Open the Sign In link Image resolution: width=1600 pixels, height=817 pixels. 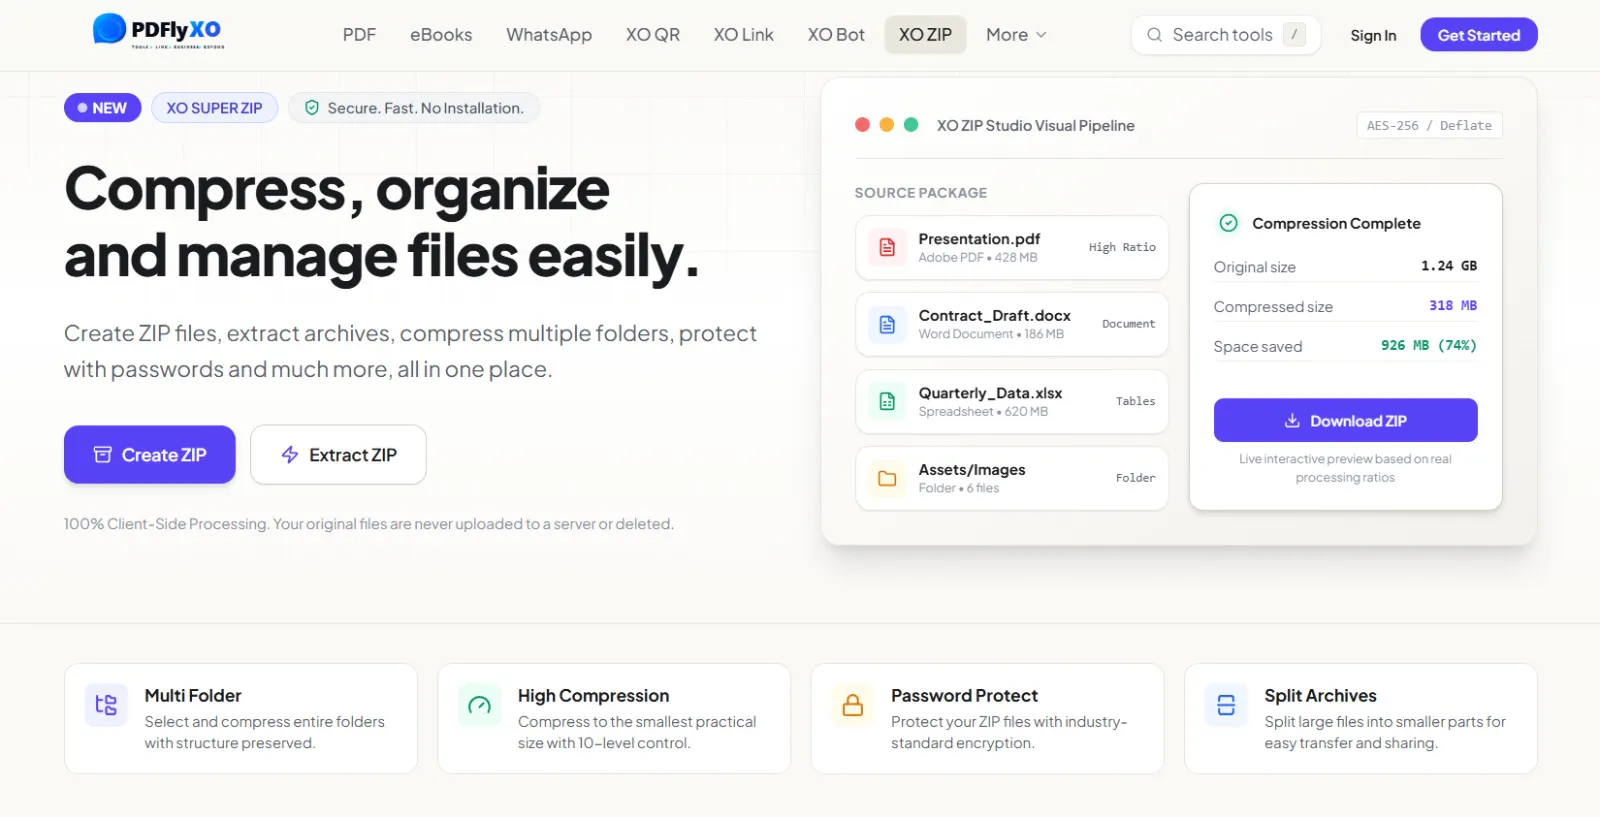click(x=1373, y=35)
